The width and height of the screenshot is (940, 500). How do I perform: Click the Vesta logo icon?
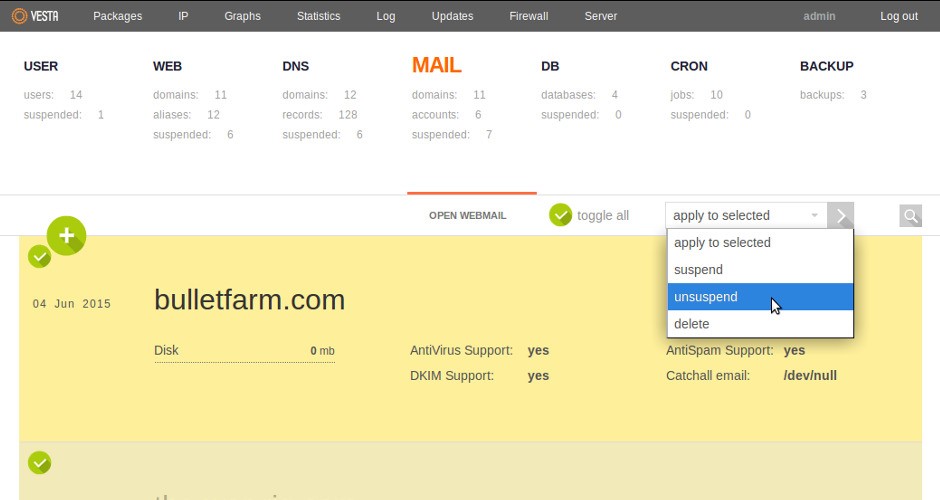[35, 16]
